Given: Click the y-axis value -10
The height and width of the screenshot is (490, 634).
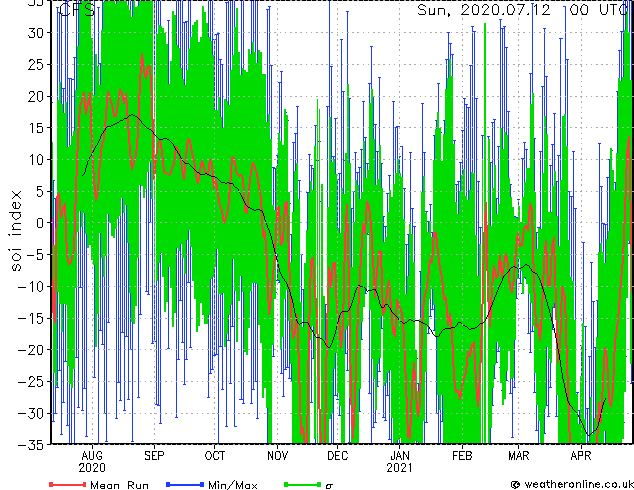Looking at the screenshot, I should click(31, 286).
